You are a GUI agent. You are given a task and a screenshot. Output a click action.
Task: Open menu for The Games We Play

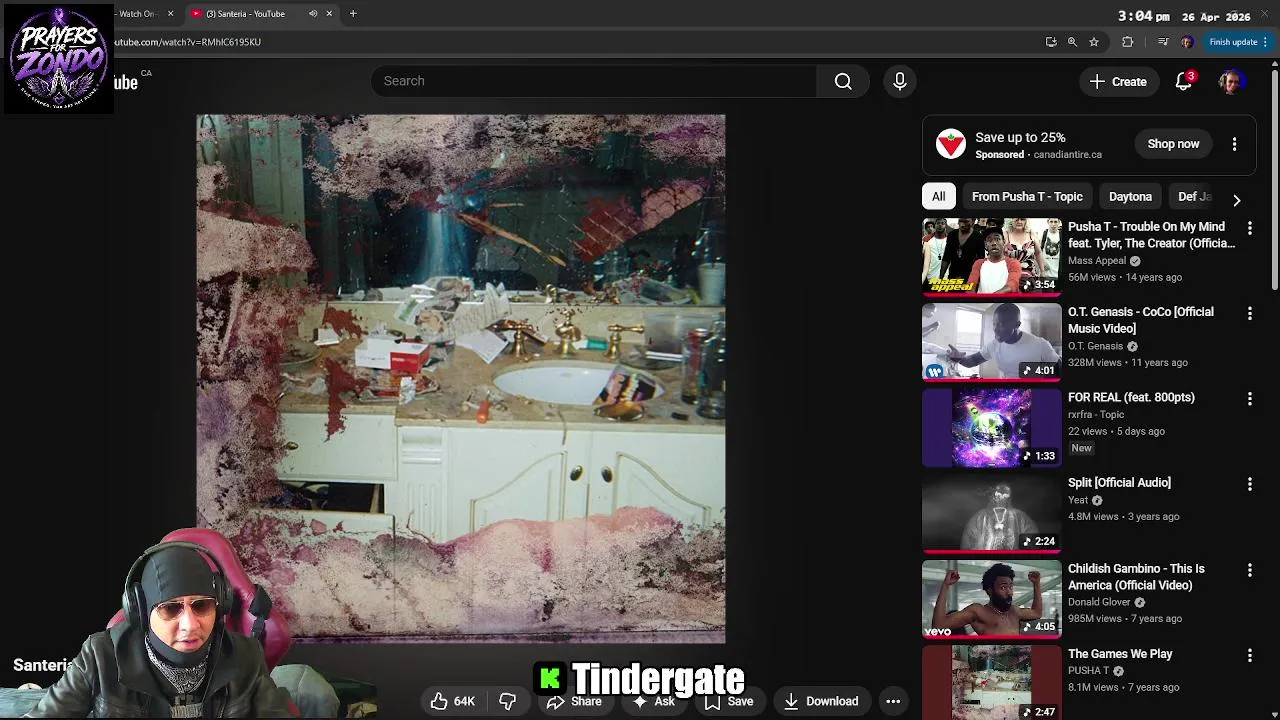click(x=1249, y=655)
